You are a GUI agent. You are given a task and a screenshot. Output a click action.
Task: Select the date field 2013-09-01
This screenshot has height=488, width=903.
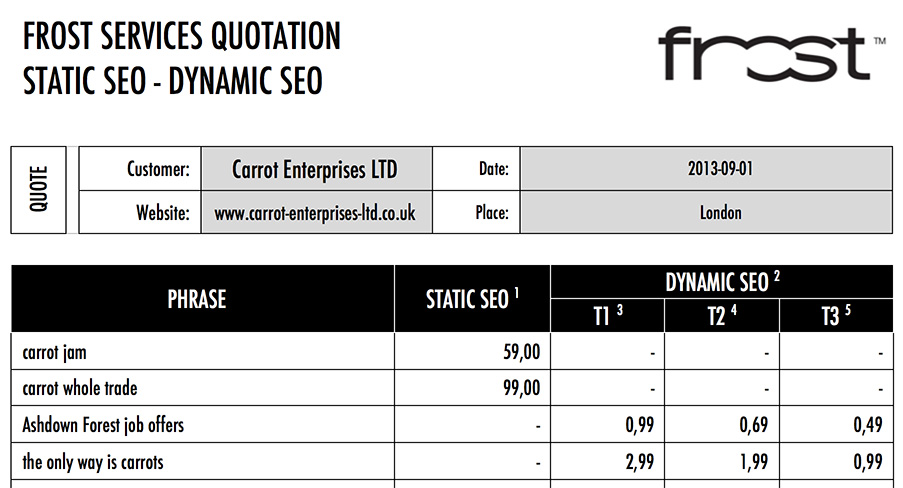pos(706,169)
